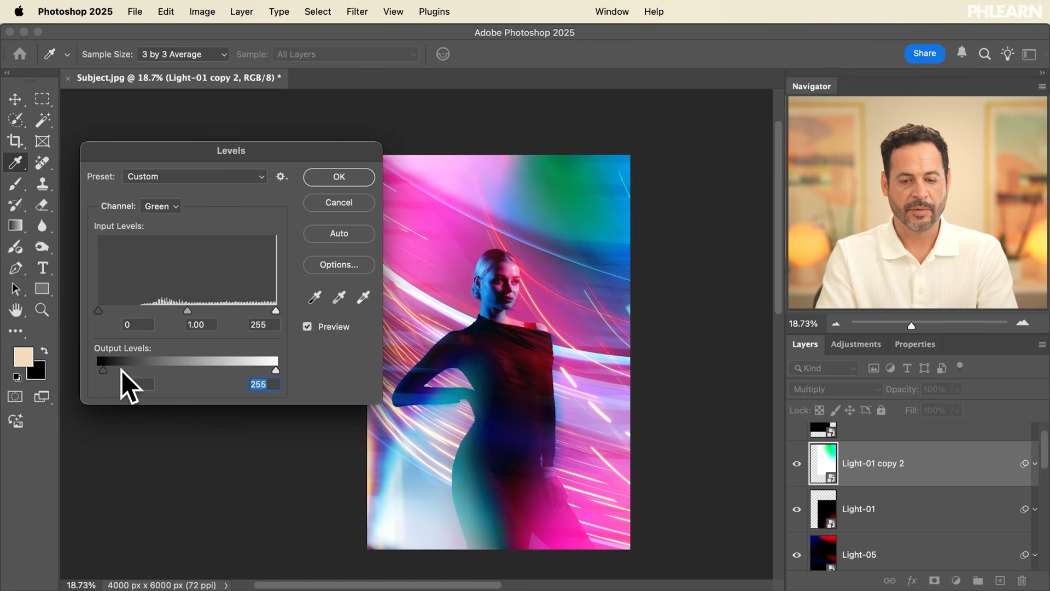
Task: Add layer style via fx icon
Action: pyautogui.click(x=911, y=581)
